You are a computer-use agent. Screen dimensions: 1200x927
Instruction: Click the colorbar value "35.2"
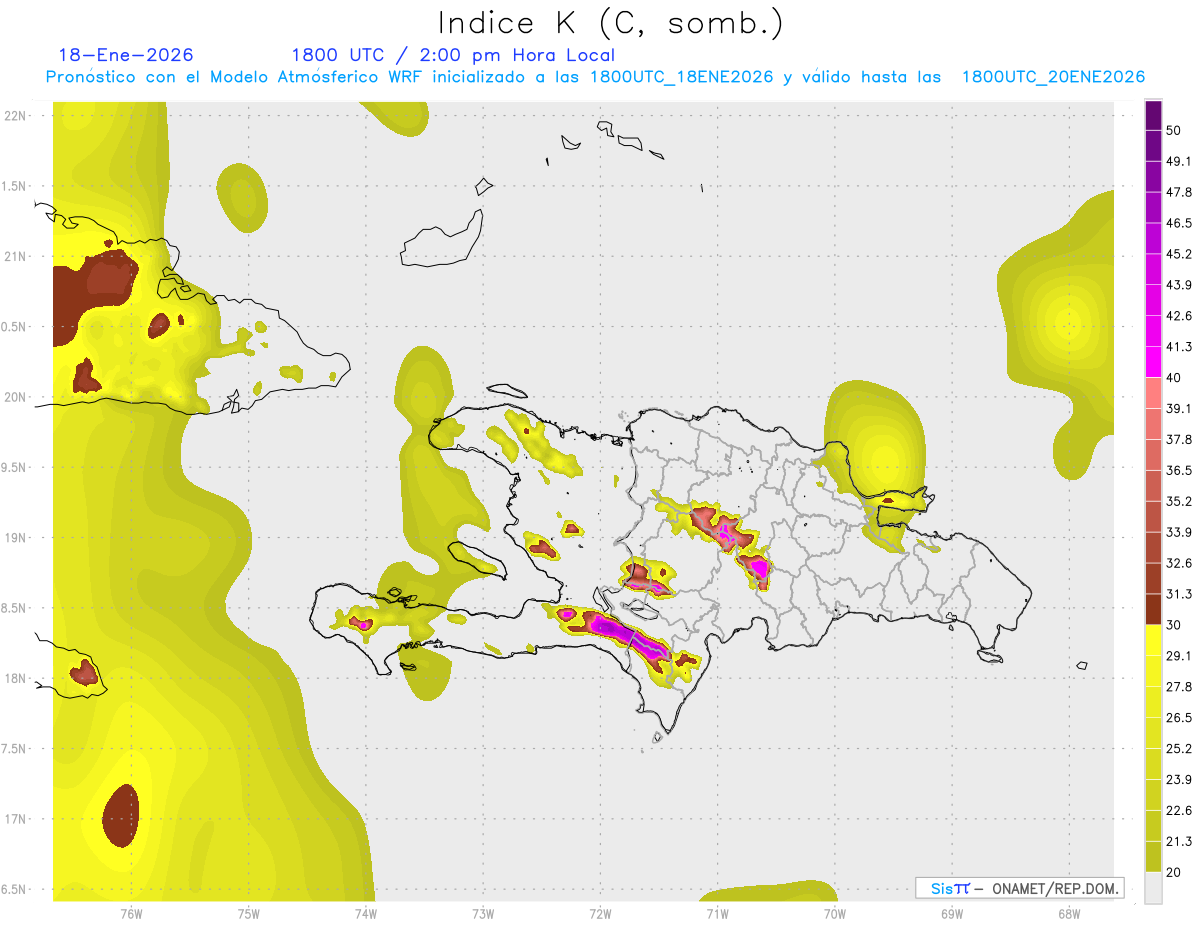tap(1179, 501)
